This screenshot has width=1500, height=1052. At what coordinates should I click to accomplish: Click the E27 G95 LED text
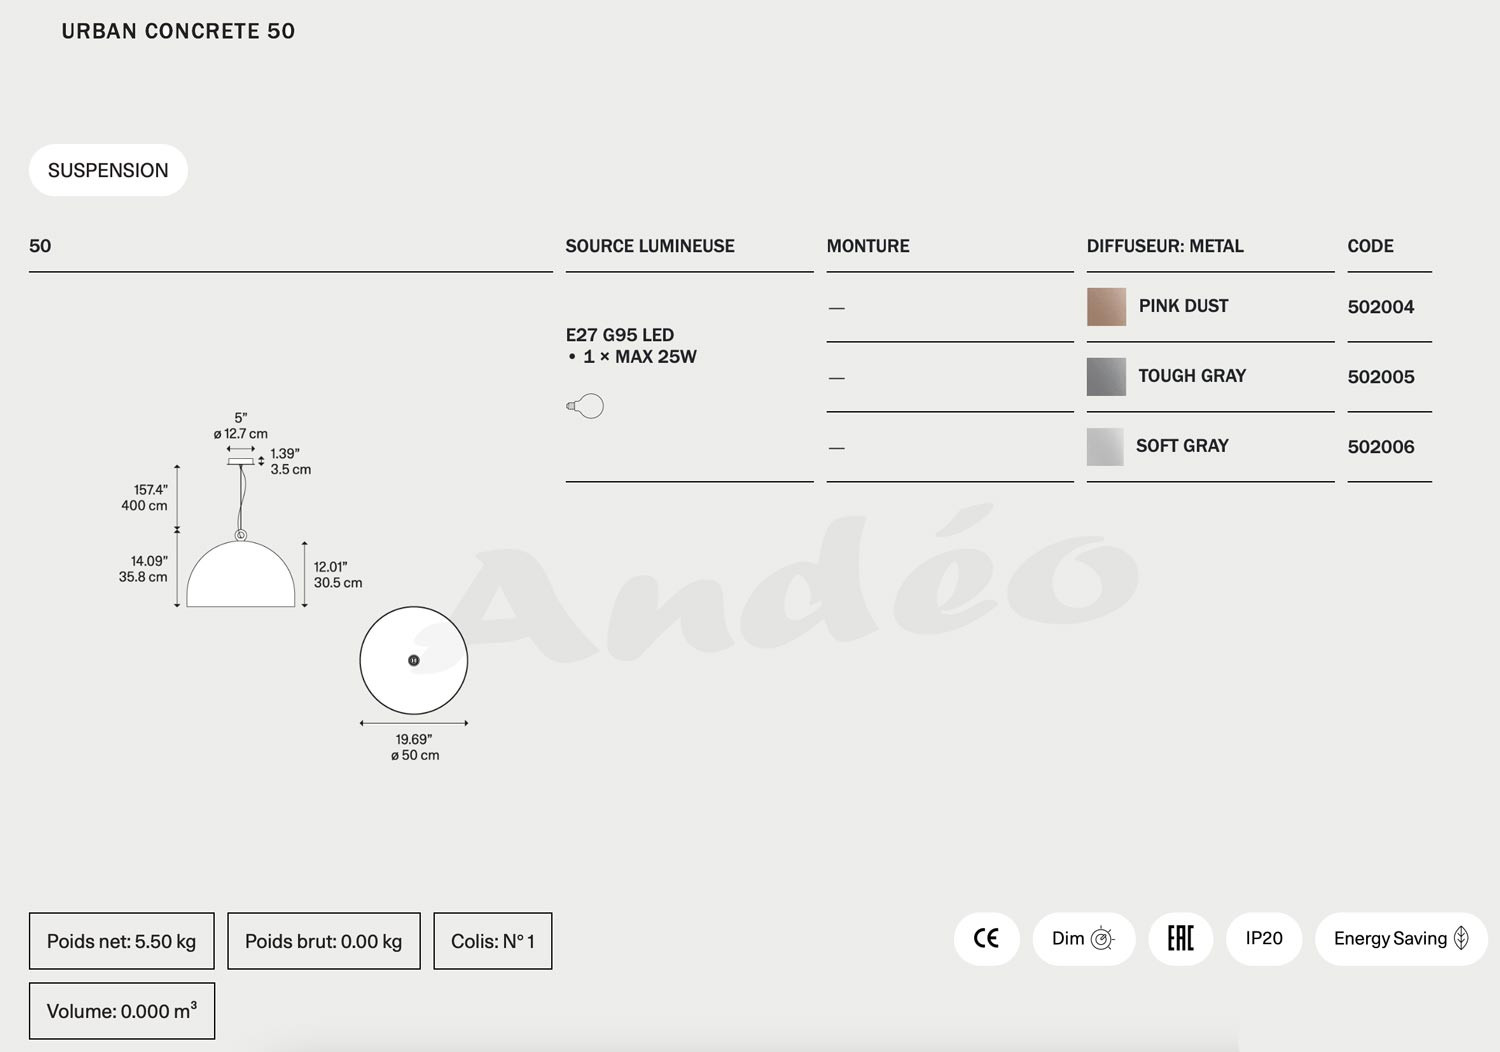click(x=620, y=335)
